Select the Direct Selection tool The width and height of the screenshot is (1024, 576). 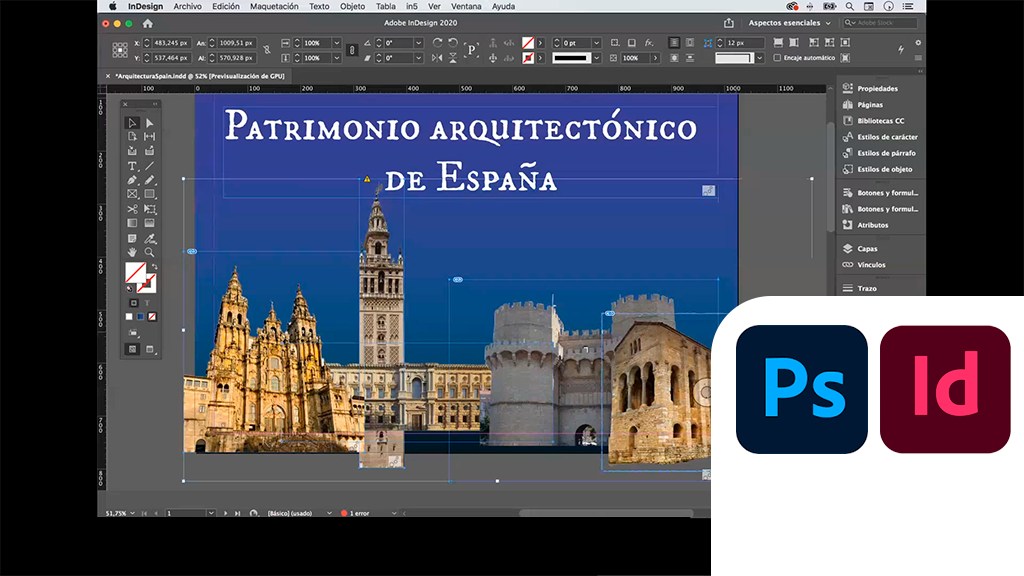coord(150,123)
